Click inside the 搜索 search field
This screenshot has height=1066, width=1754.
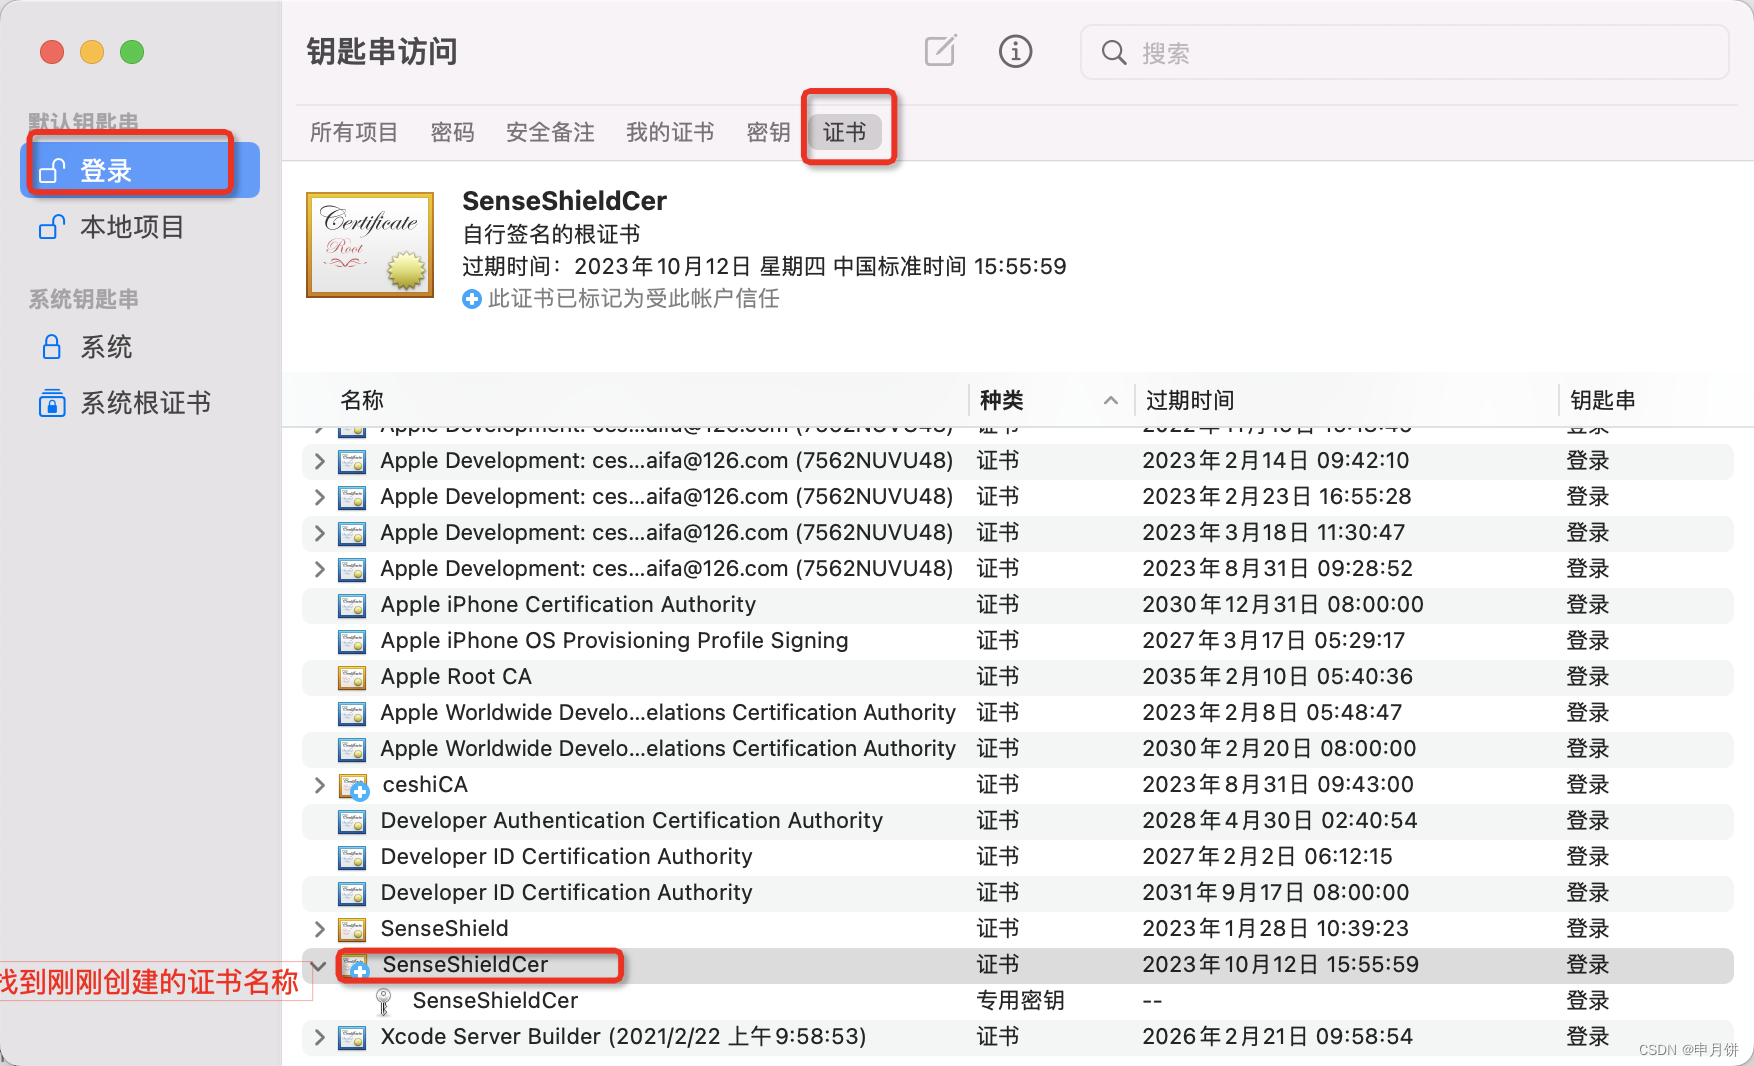[1404, 52]
